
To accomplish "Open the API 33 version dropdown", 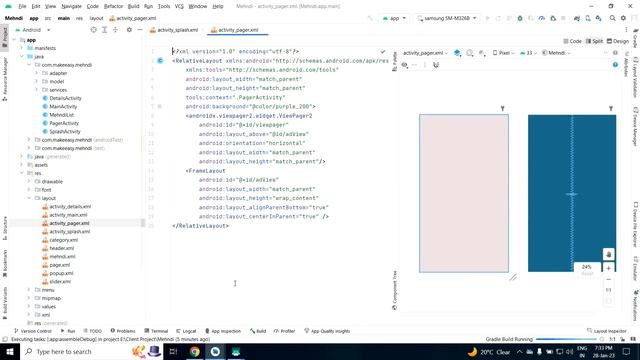I will point(528,53).
